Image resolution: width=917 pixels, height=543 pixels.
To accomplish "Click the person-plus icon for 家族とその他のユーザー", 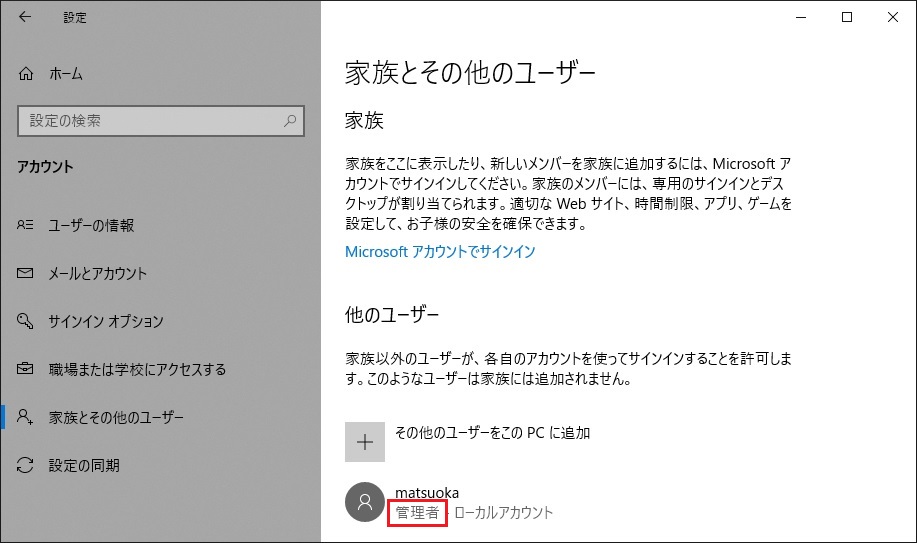I will point(25,417).
